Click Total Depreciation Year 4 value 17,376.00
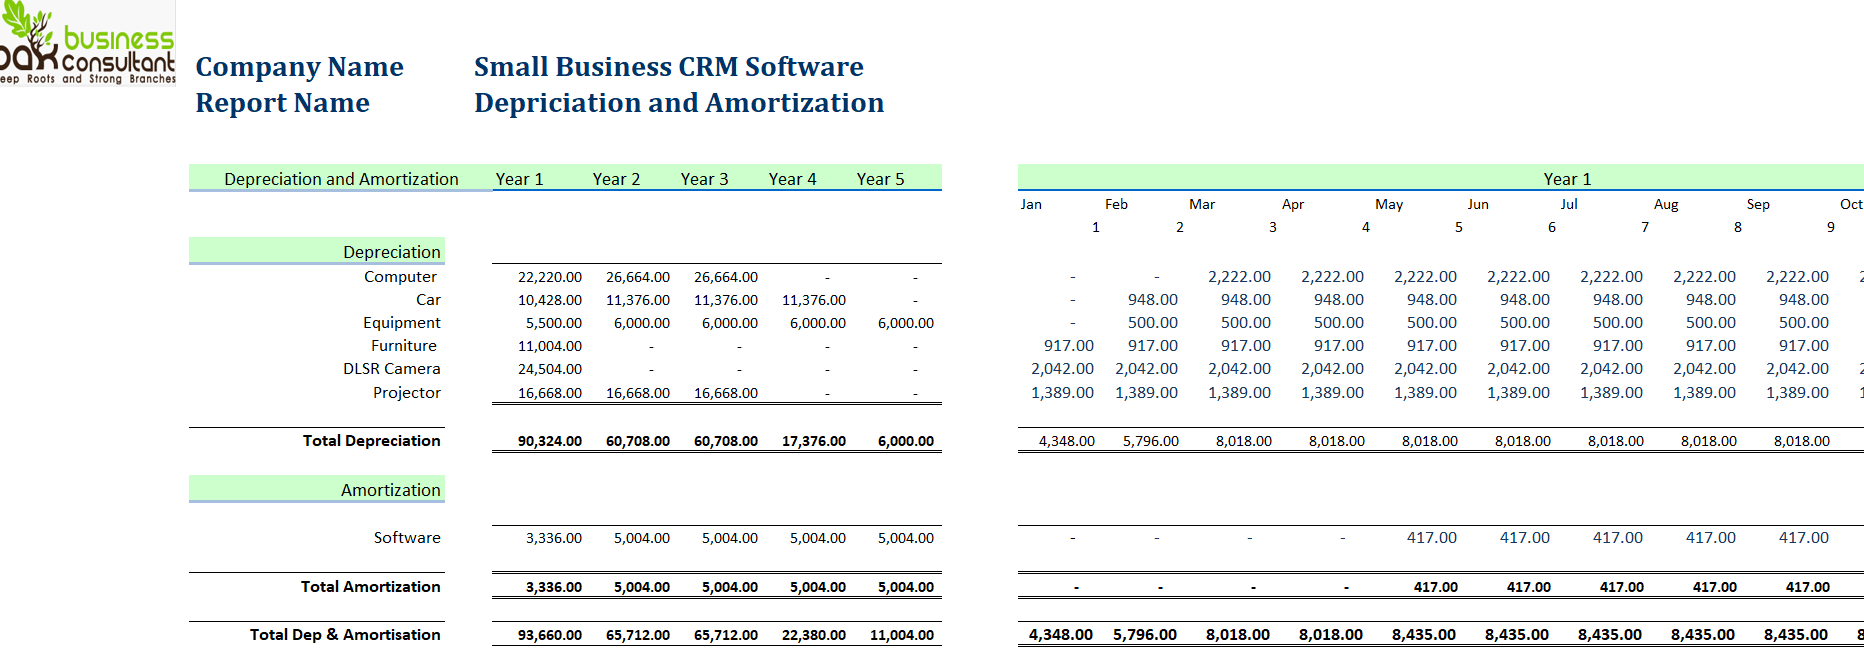Screen dimensions: 1864x650 (813, 441)
